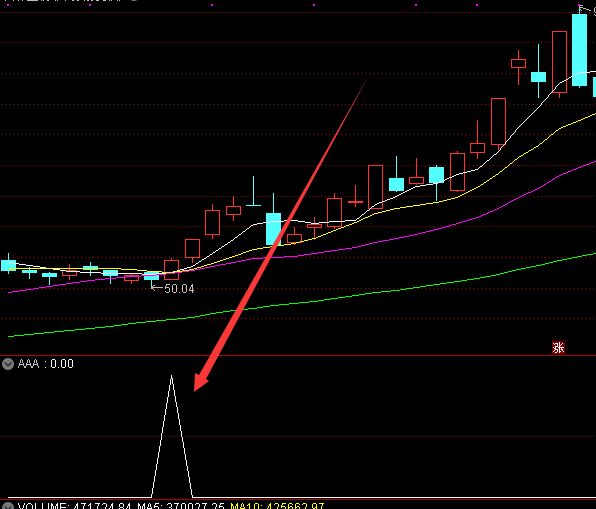Expand the AAA indicator dropdown chevron
This screenshot has width=596, height=509.
point(8,364)
